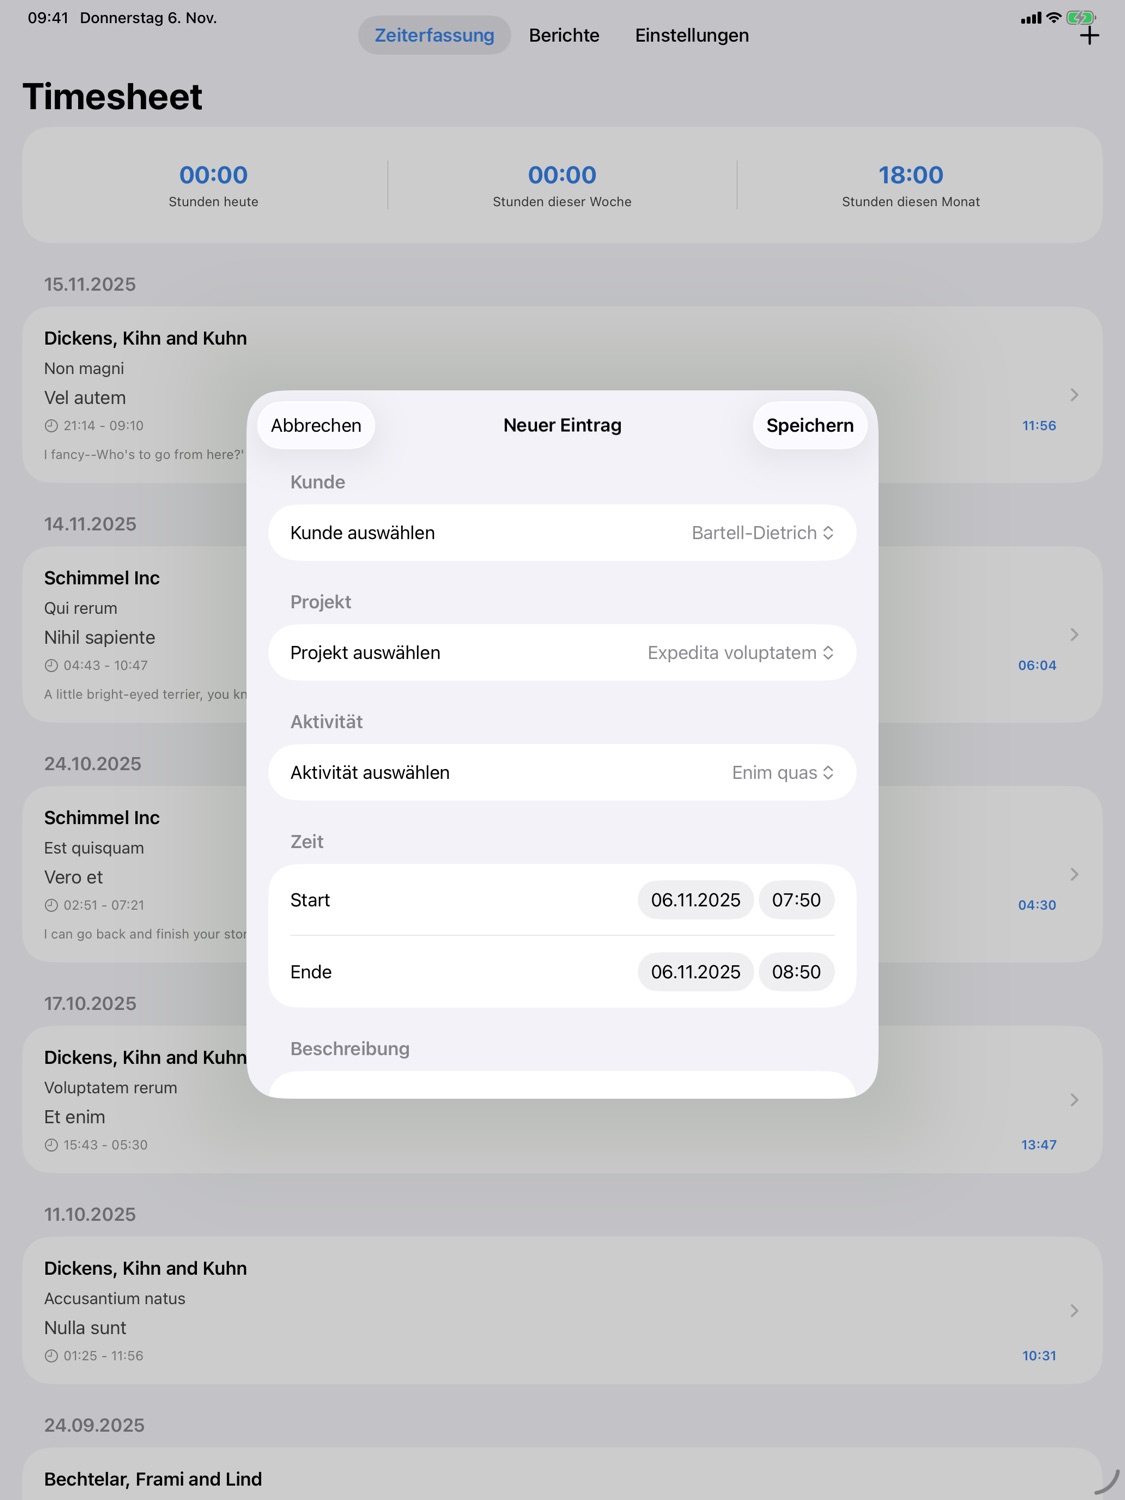Click duration 13:47 on Dickens entry
This screenshot has width=1125, height=1500.
1039,1146
